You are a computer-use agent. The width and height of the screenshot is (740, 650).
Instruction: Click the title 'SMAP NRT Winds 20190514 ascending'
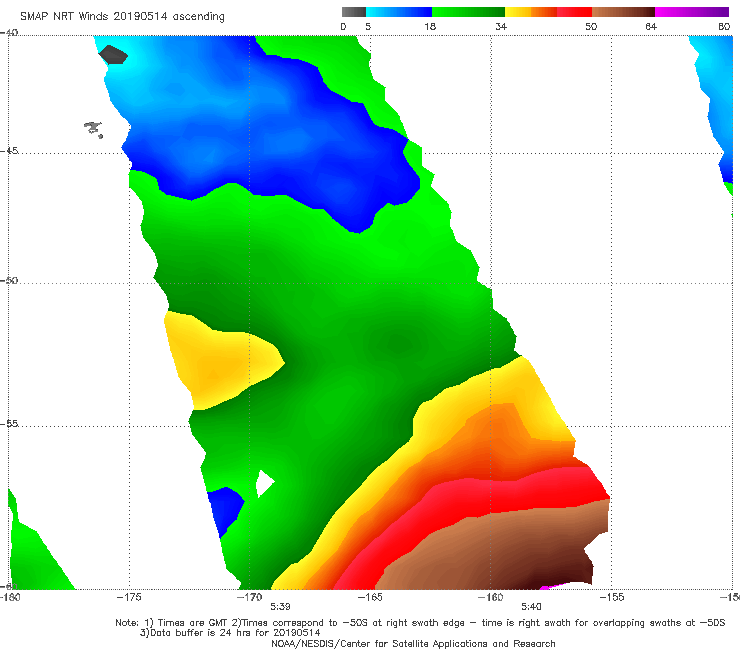[x=122, y=17]
